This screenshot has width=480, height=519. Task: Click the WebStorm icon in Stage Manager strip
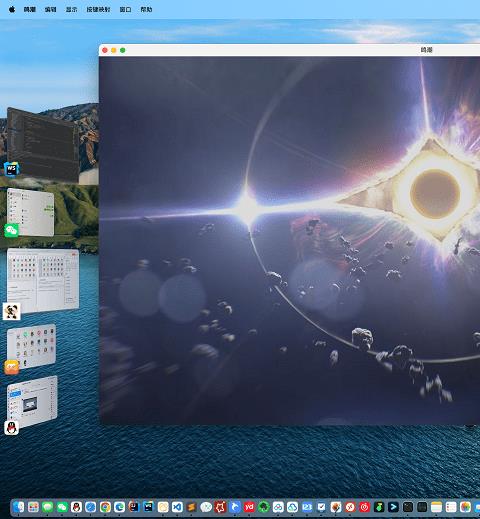pyautogui.click(x=12, y=169)
